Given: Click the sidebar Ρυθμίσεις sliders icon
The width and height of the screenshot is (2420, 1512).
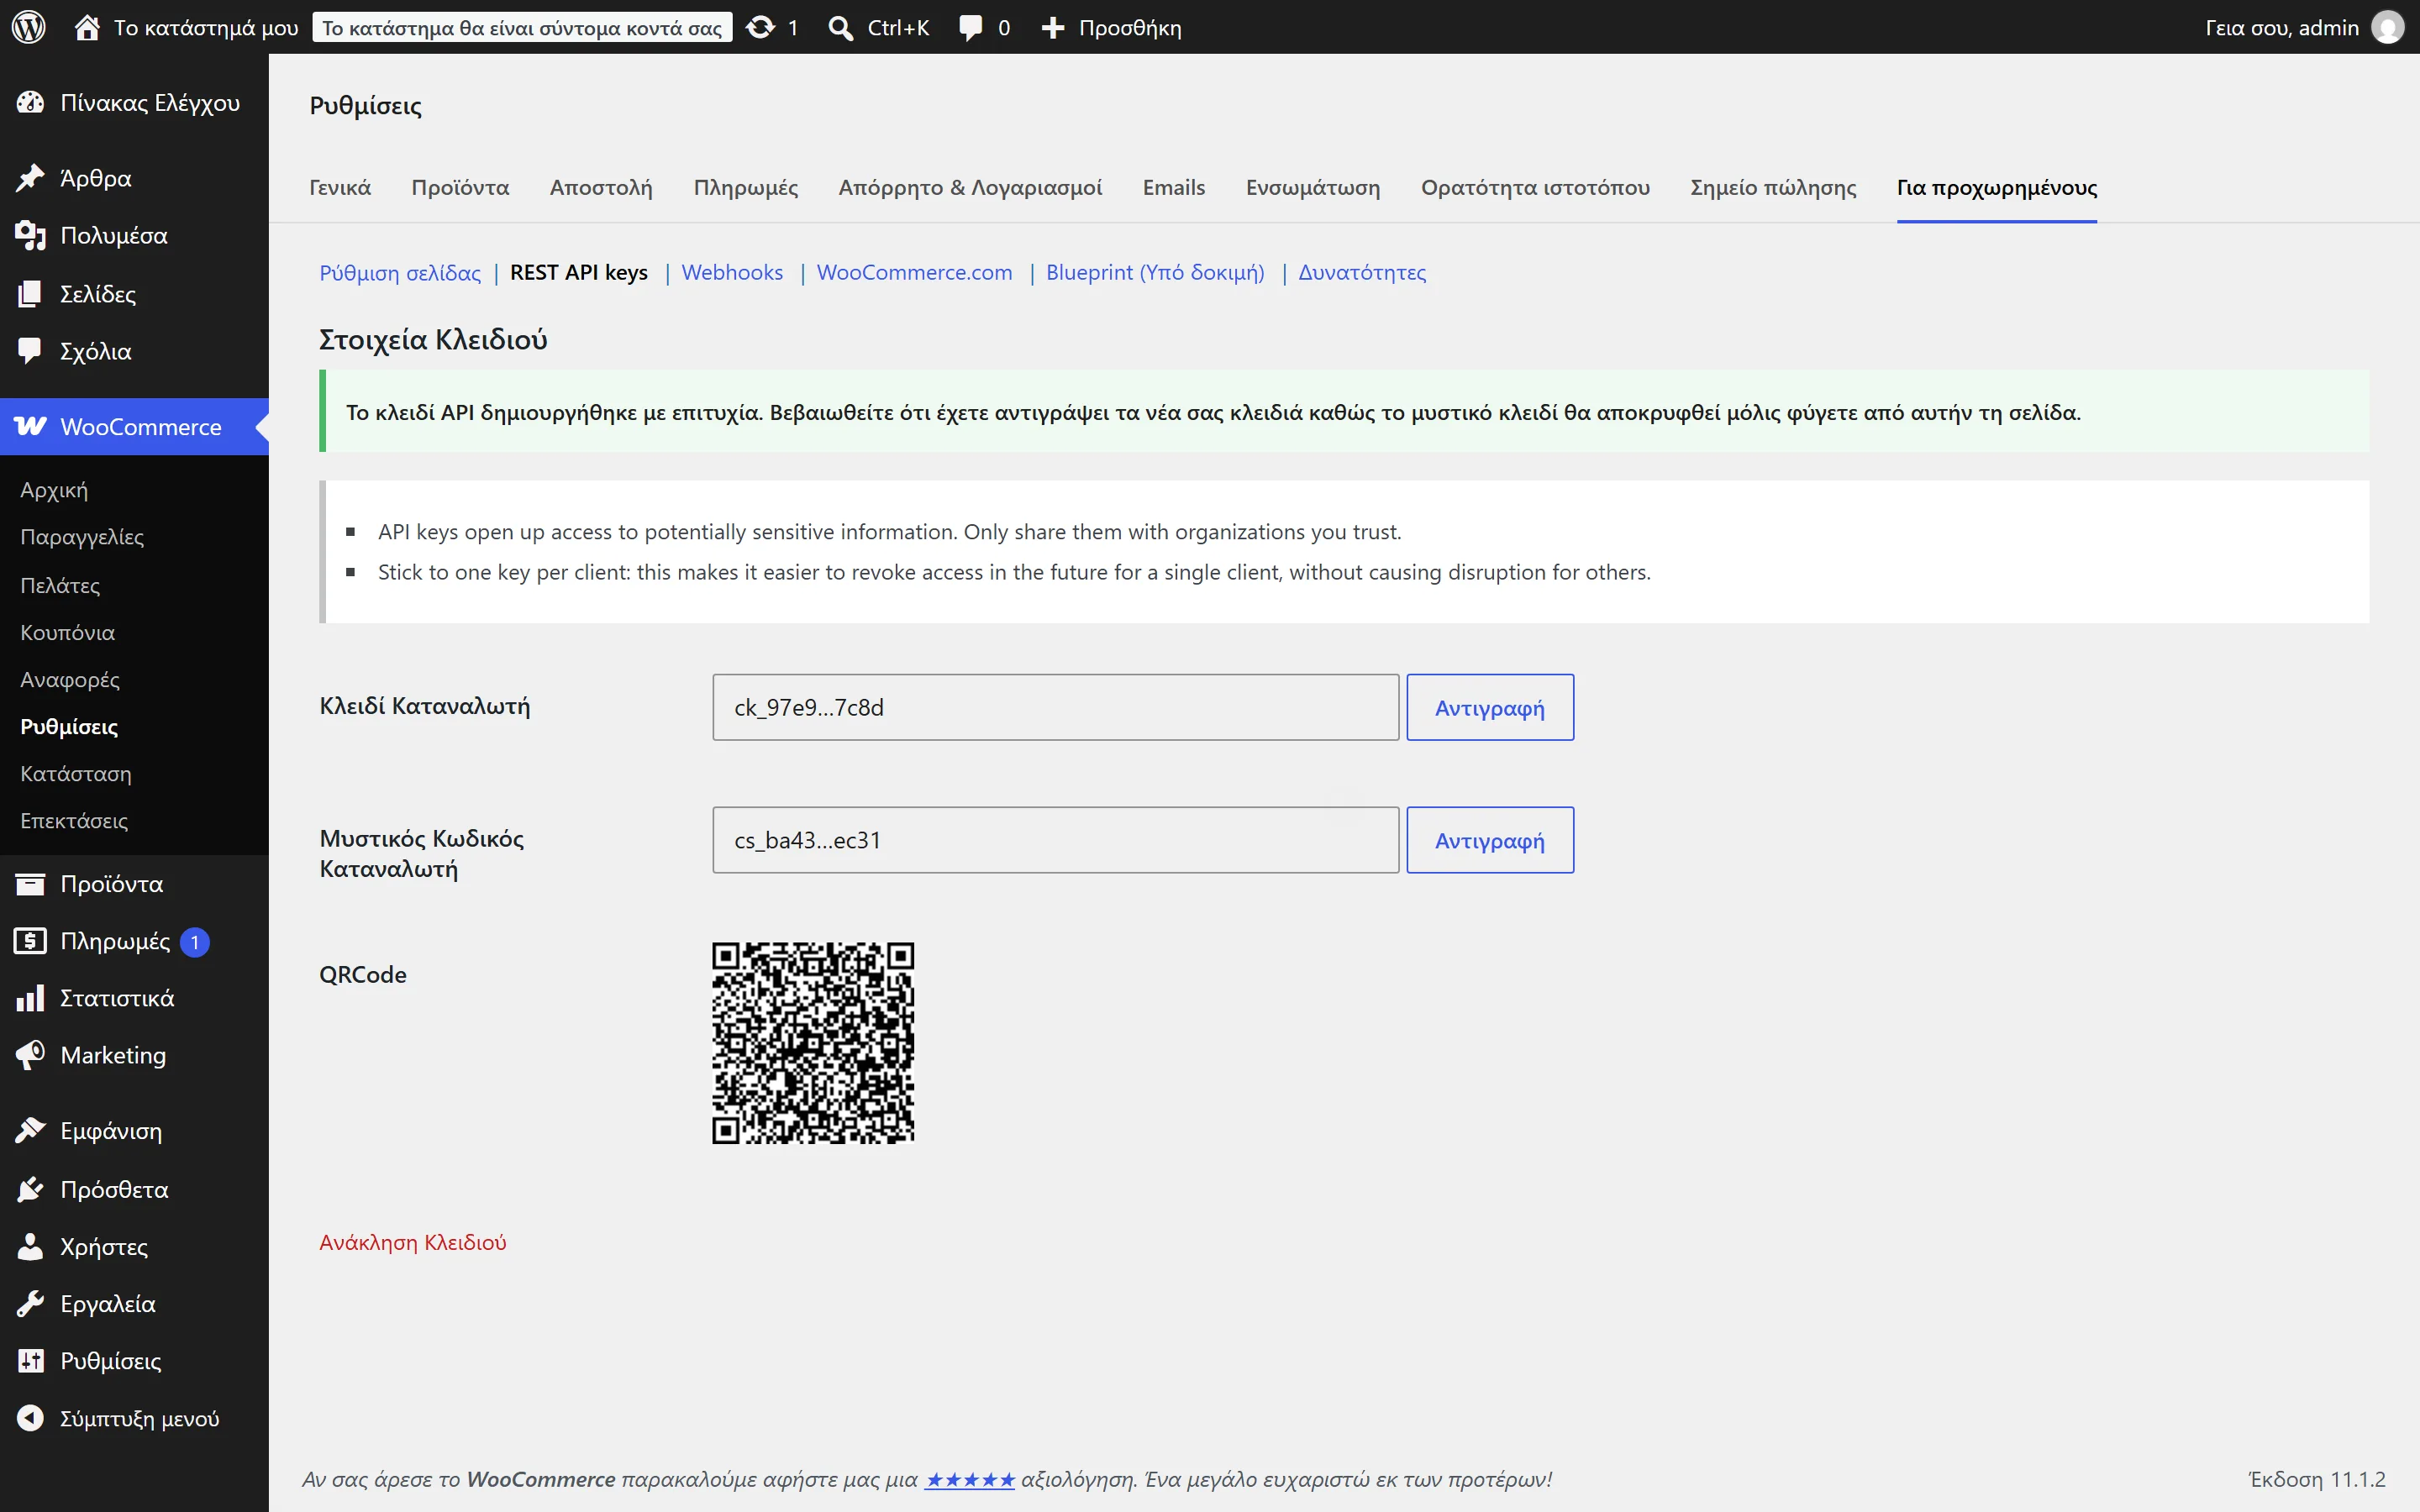Looking at the screenshot, I should [30, 1360].
